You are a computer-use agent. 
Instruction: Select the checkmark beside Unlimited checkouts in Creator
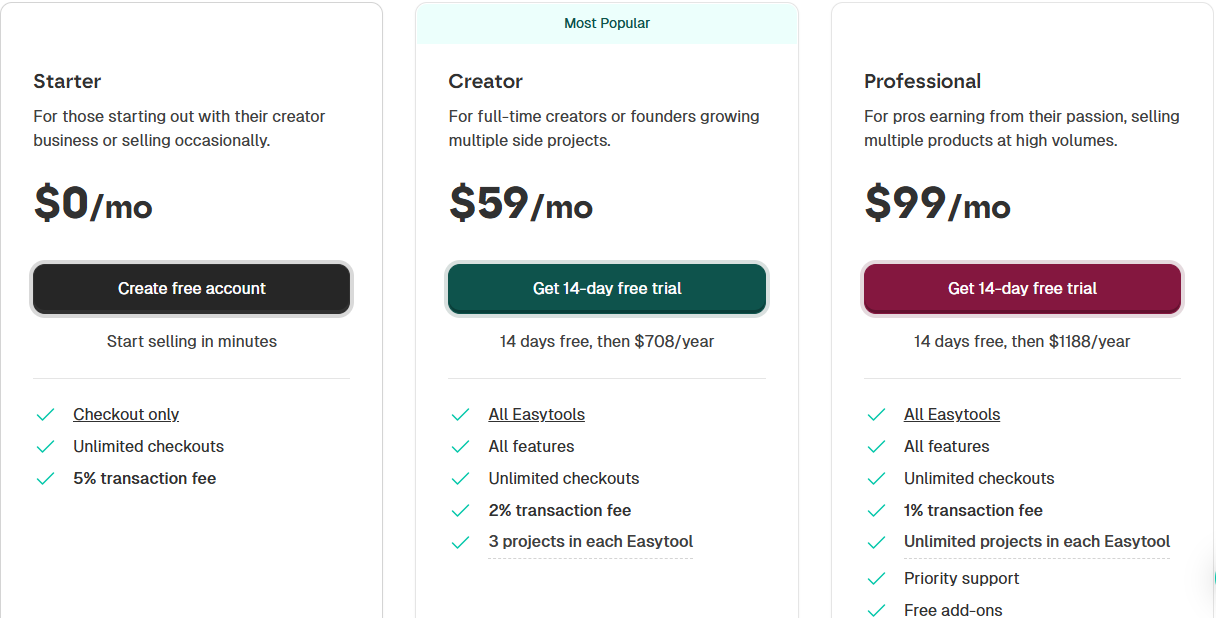point(460,478)
